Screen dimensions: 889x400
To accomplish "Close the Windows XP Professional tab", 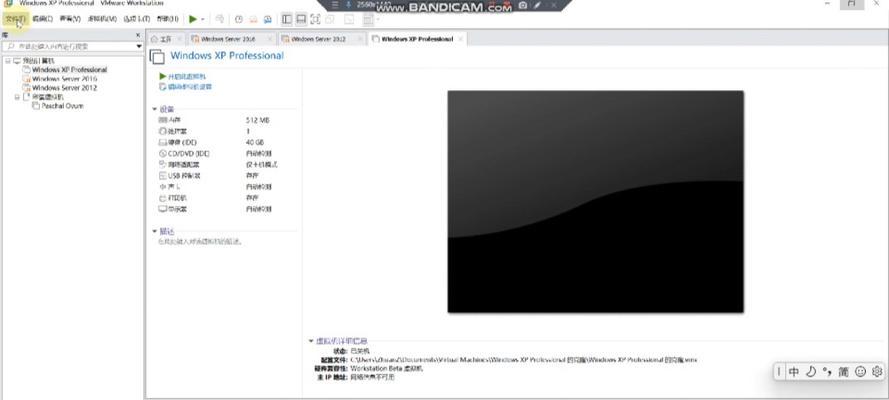I will pos(460,39).
